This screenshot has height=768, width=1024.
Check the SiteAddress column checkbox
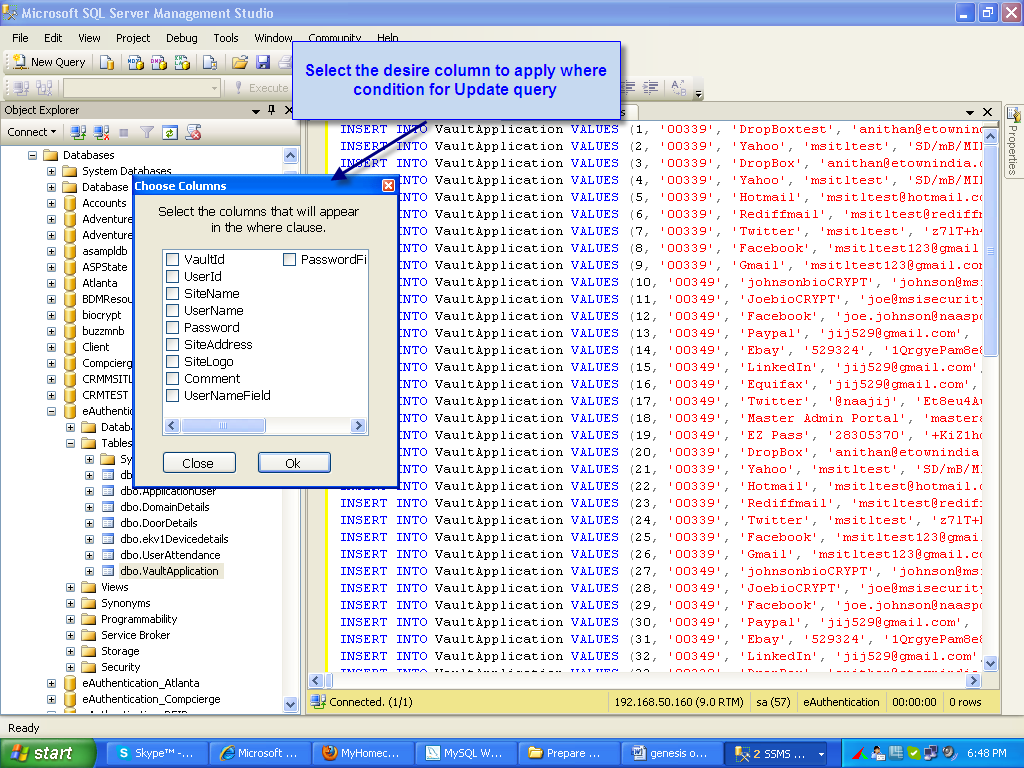coord(173,344)
